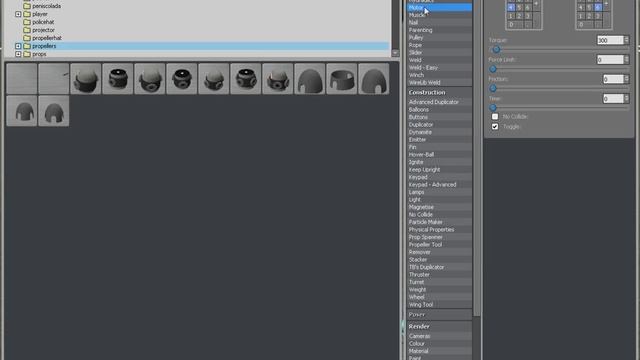Choose key 5 on the left numpad

(x=519, y=7)
